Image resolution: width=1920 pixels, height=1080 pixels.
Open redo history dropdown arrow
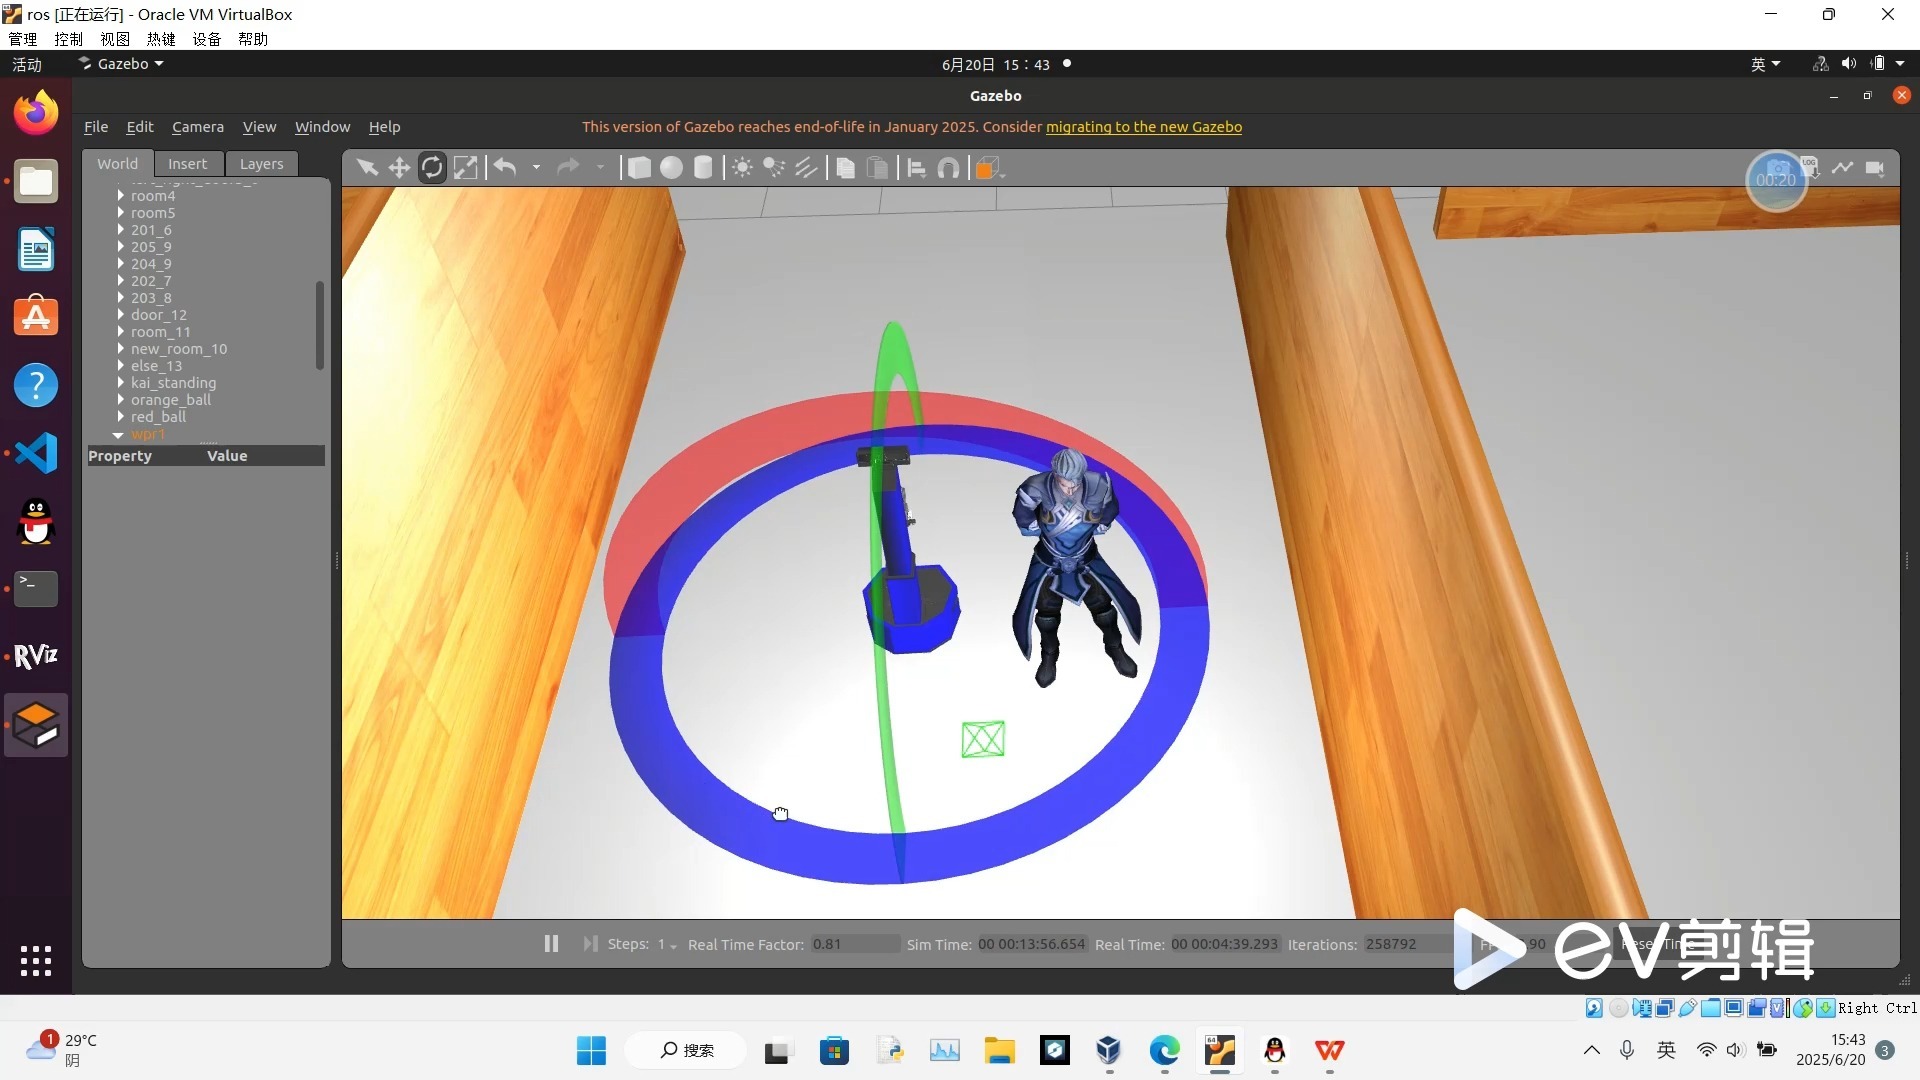600,168
